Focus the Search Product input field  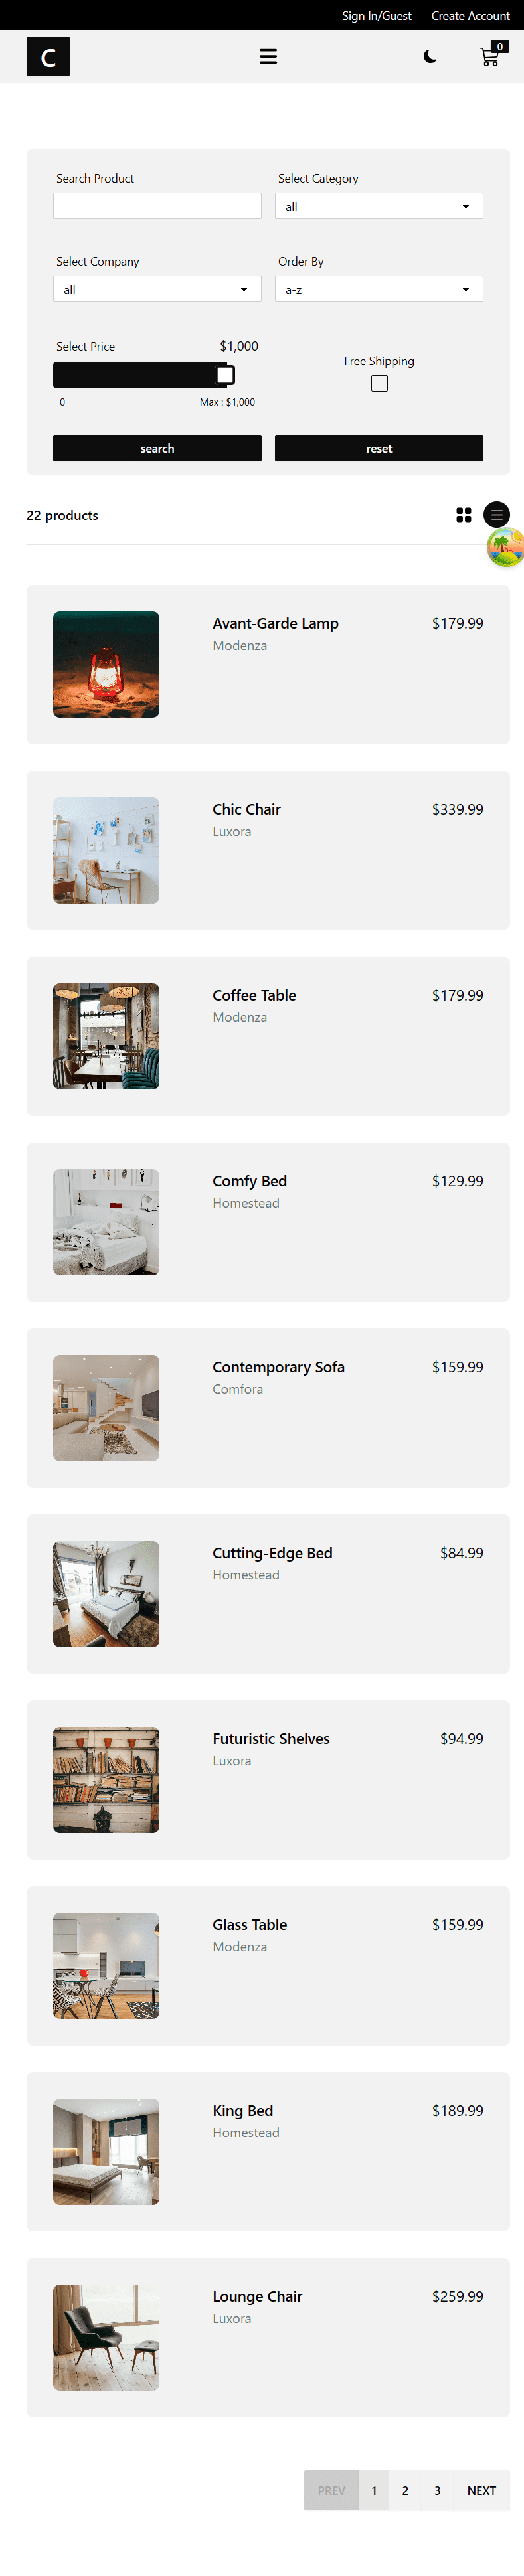[157, 206]
